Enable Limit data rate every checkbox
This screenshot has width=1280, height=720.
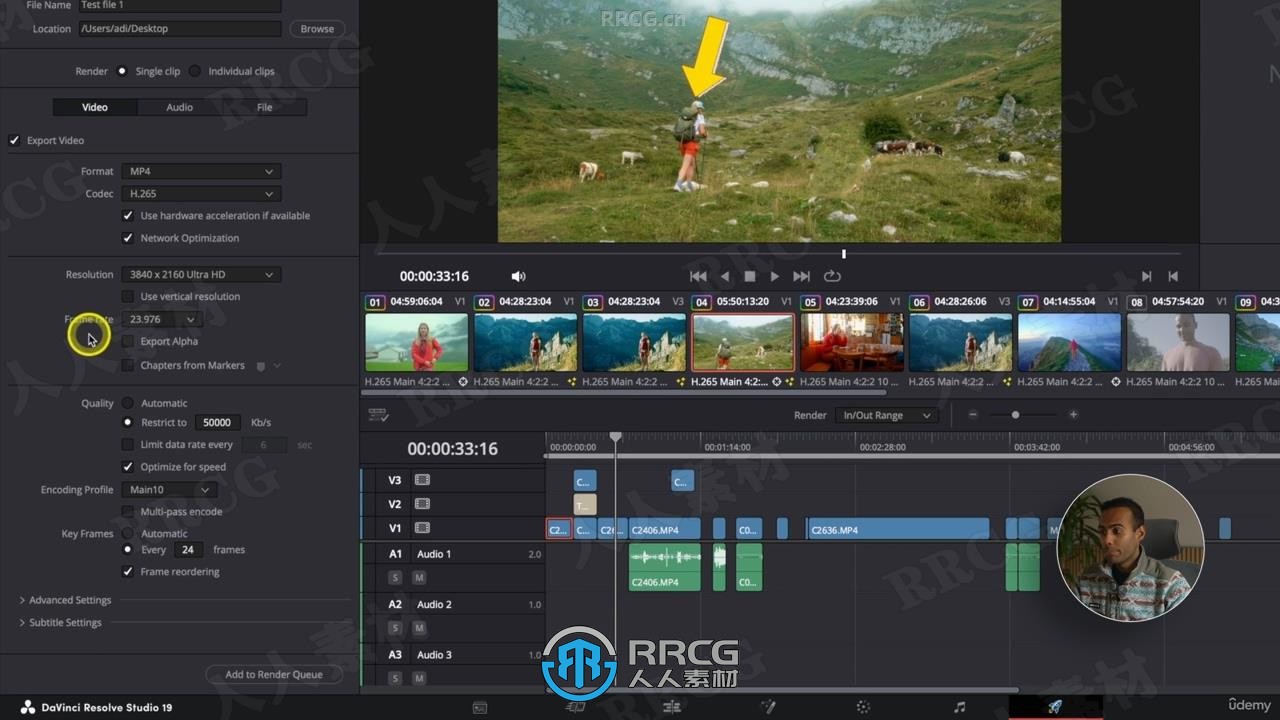point(127,445)
